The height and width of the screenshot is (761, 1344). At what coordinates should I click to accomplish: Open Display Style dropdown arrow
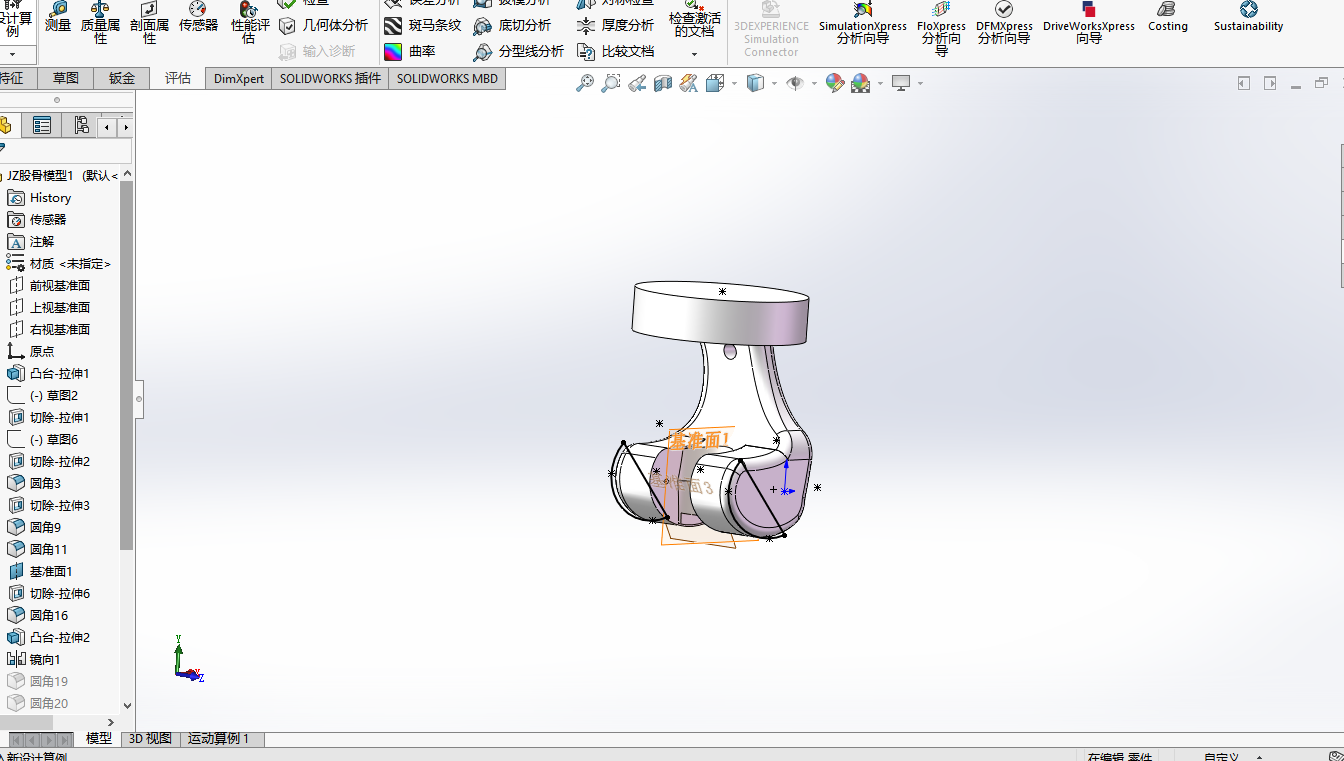click(775, 84)
